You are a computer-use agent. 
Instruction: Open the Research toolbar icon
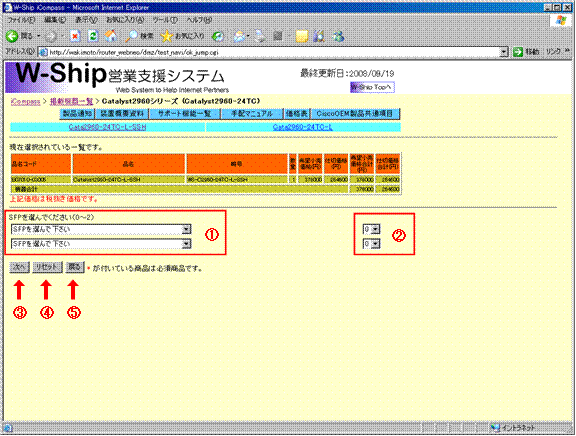319,36
